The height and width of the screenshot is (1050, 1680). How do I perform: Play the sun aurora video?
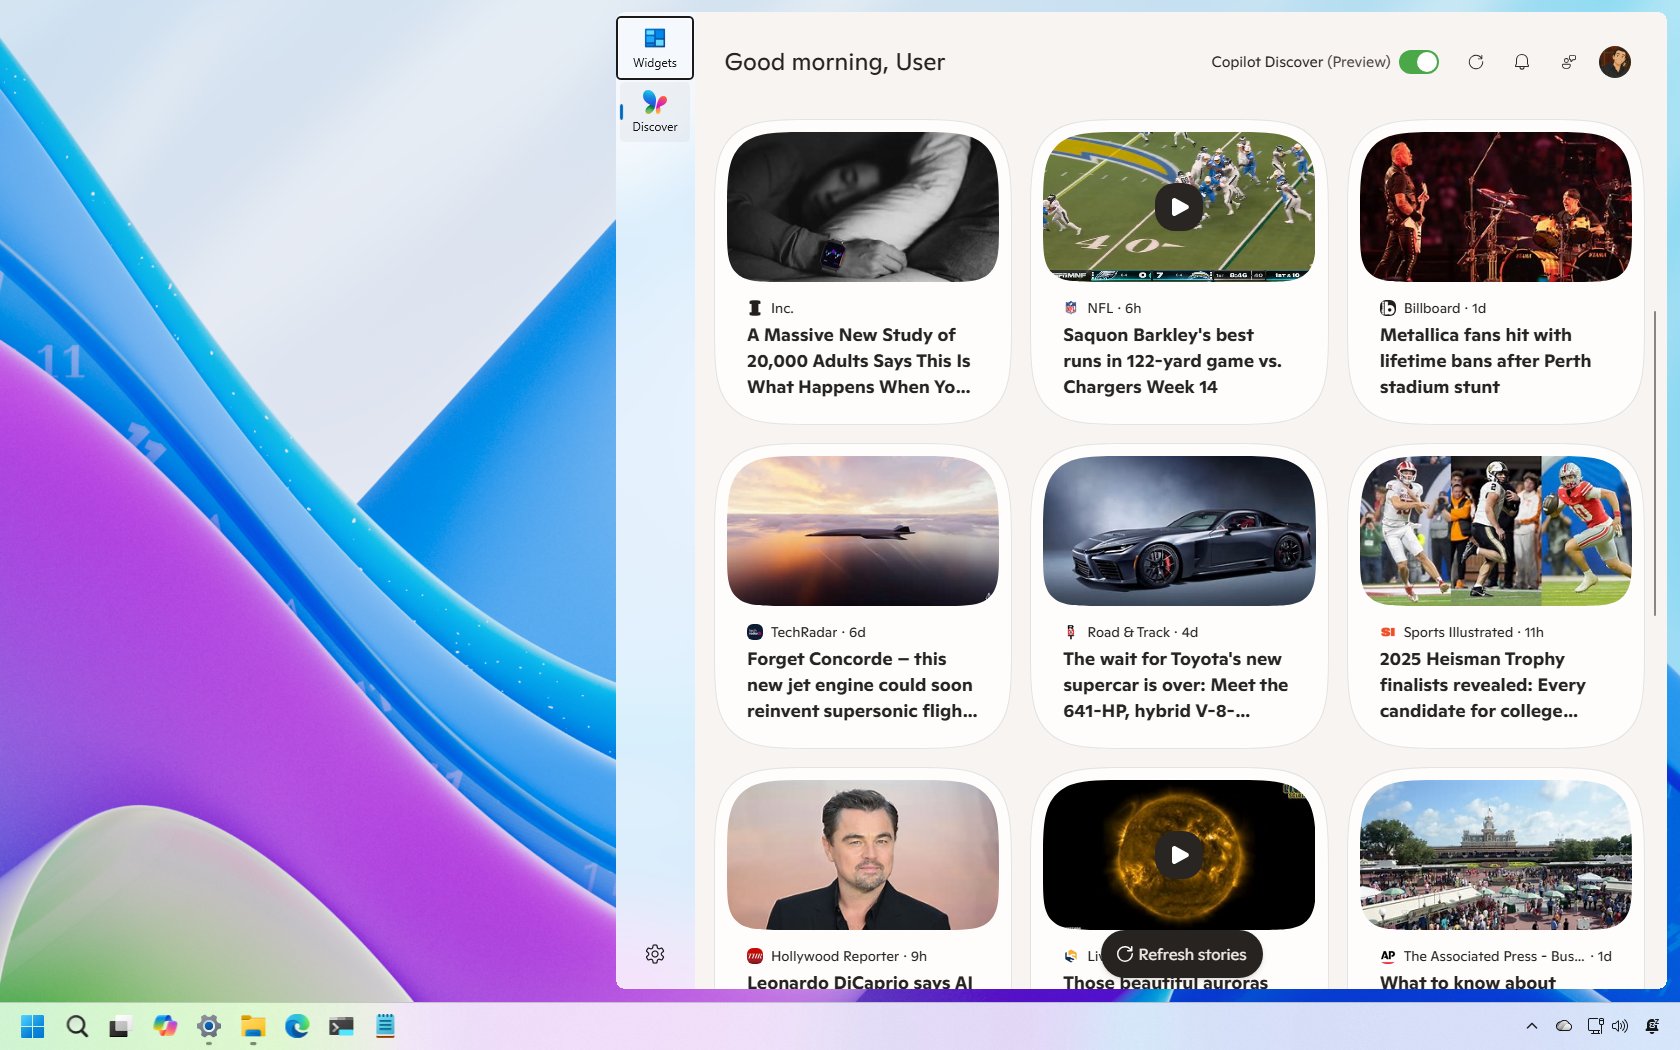click(1179, 855)
